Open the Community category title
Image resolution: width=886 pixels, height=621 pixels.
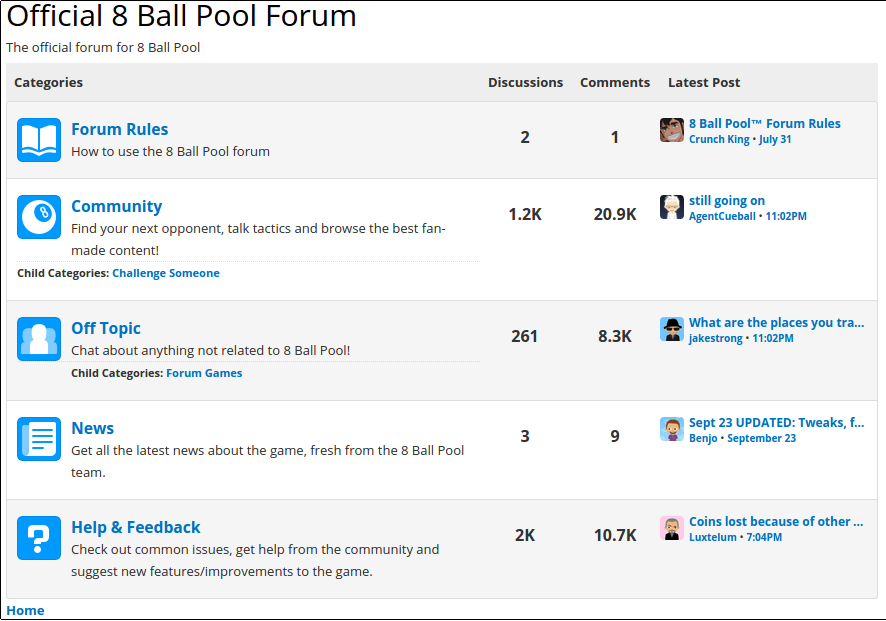[x=116, y=206]
